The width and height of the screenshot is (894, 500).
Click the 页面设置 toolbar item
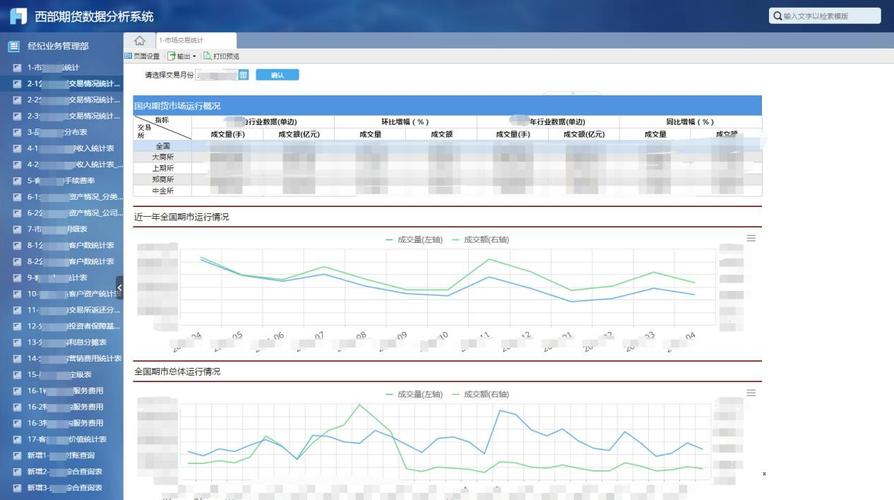pos(143,56)
